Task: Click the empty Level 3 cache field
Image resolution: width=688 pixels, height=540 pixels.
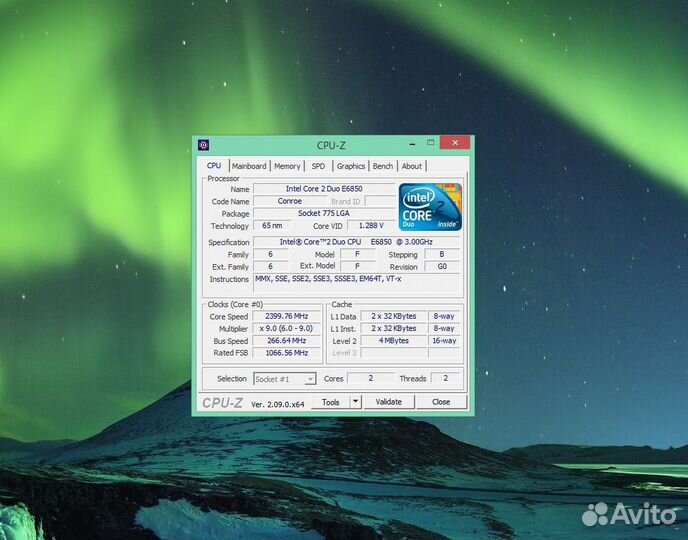Action: pos(394,353)
